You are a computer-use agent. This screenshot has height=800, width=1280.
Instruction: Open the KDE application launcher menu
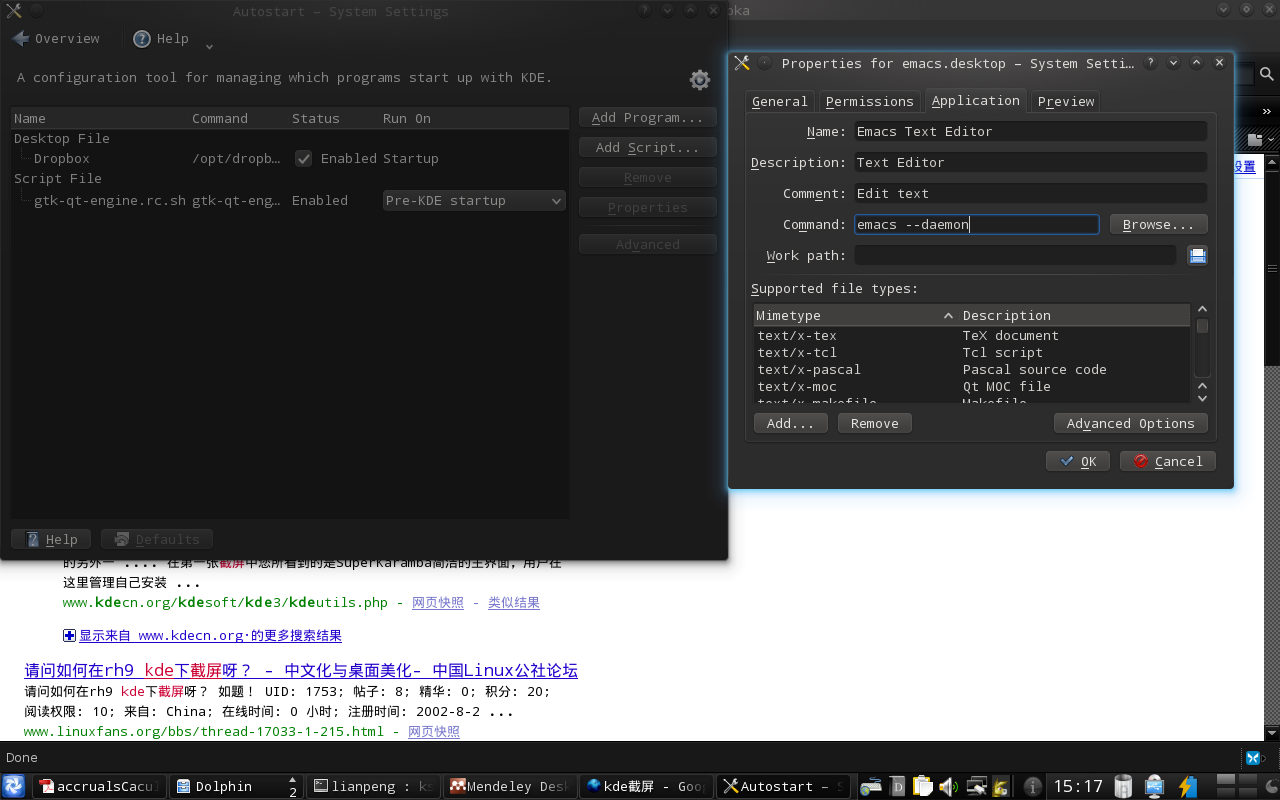(15, 786)
